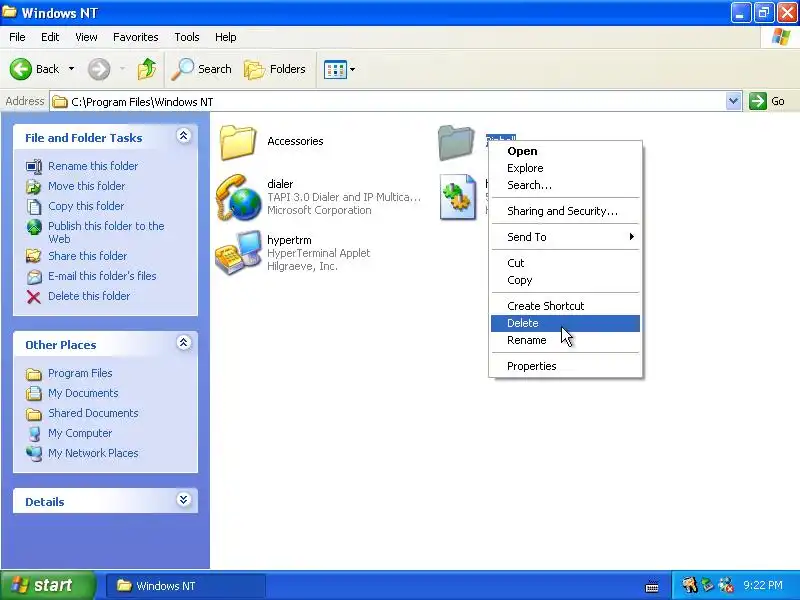Open the Help menu
The height and width of the screenshot is (600, 800).
click(x=226, y=37)
